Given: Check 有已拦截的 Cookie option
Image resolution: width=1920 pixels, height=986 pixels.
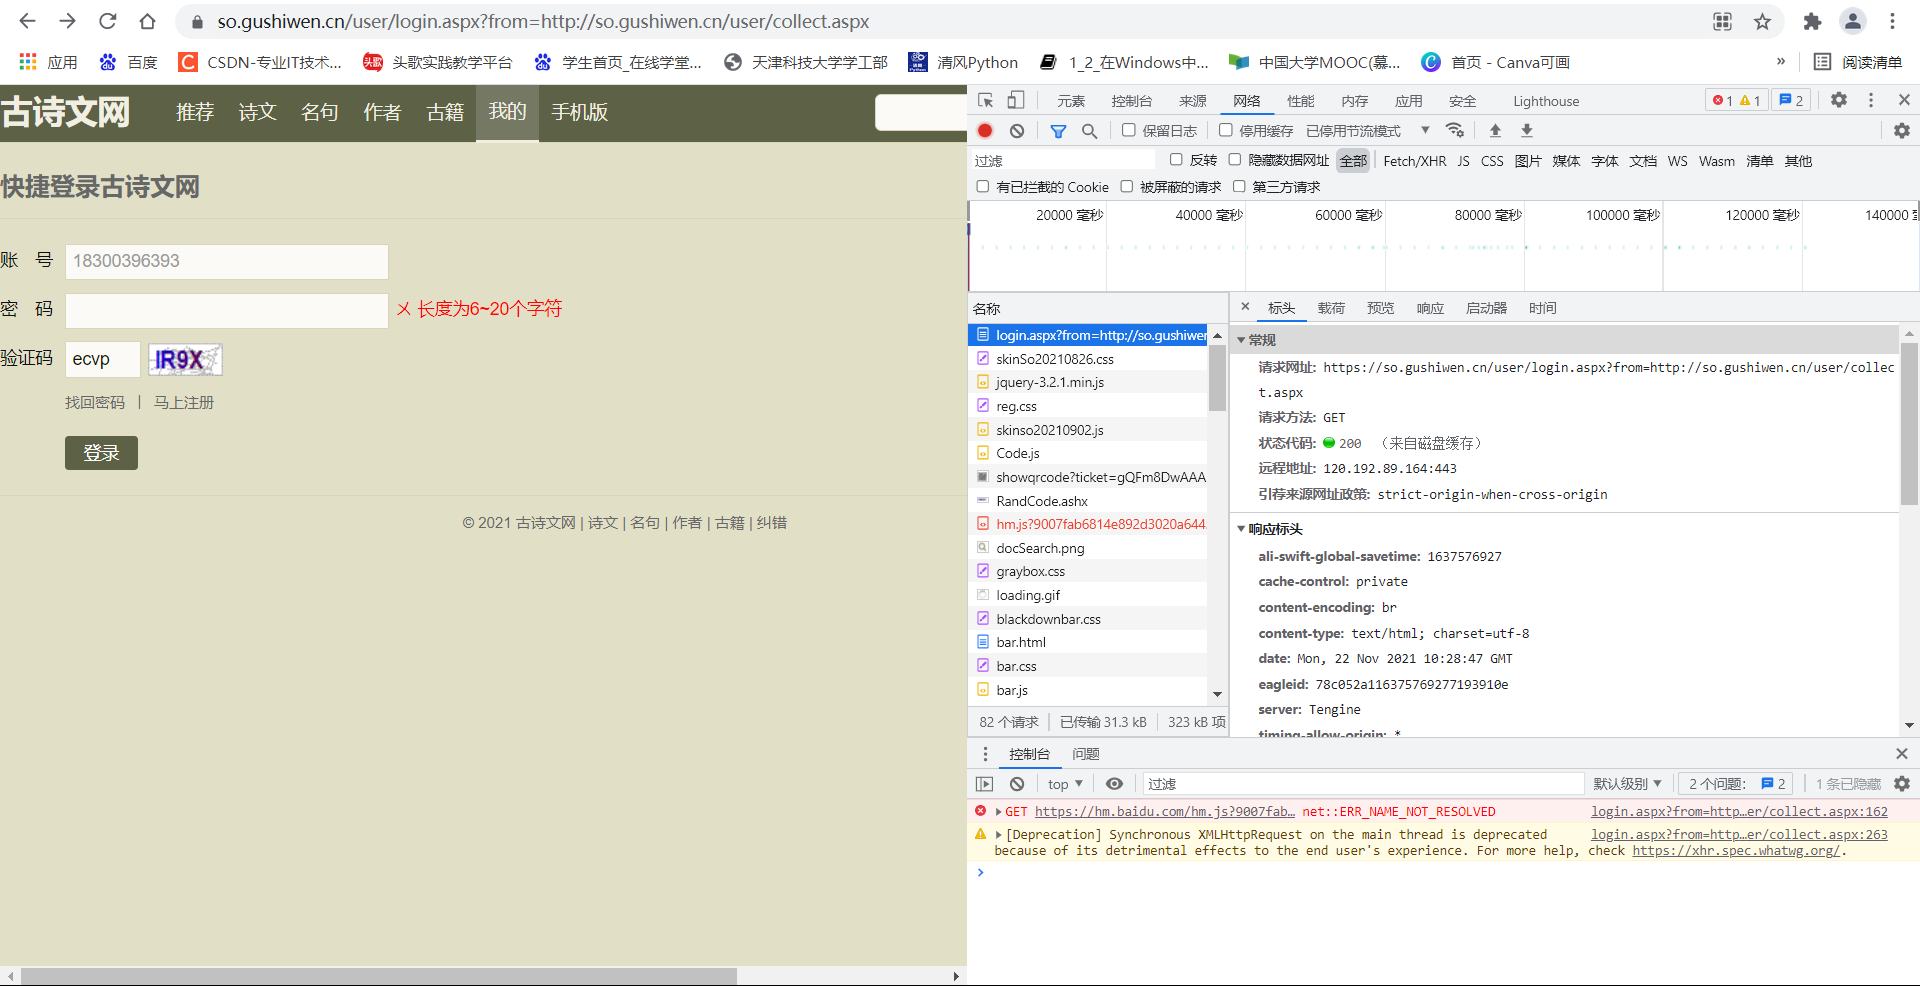Looking at the screenshot, I should point(983,186).
